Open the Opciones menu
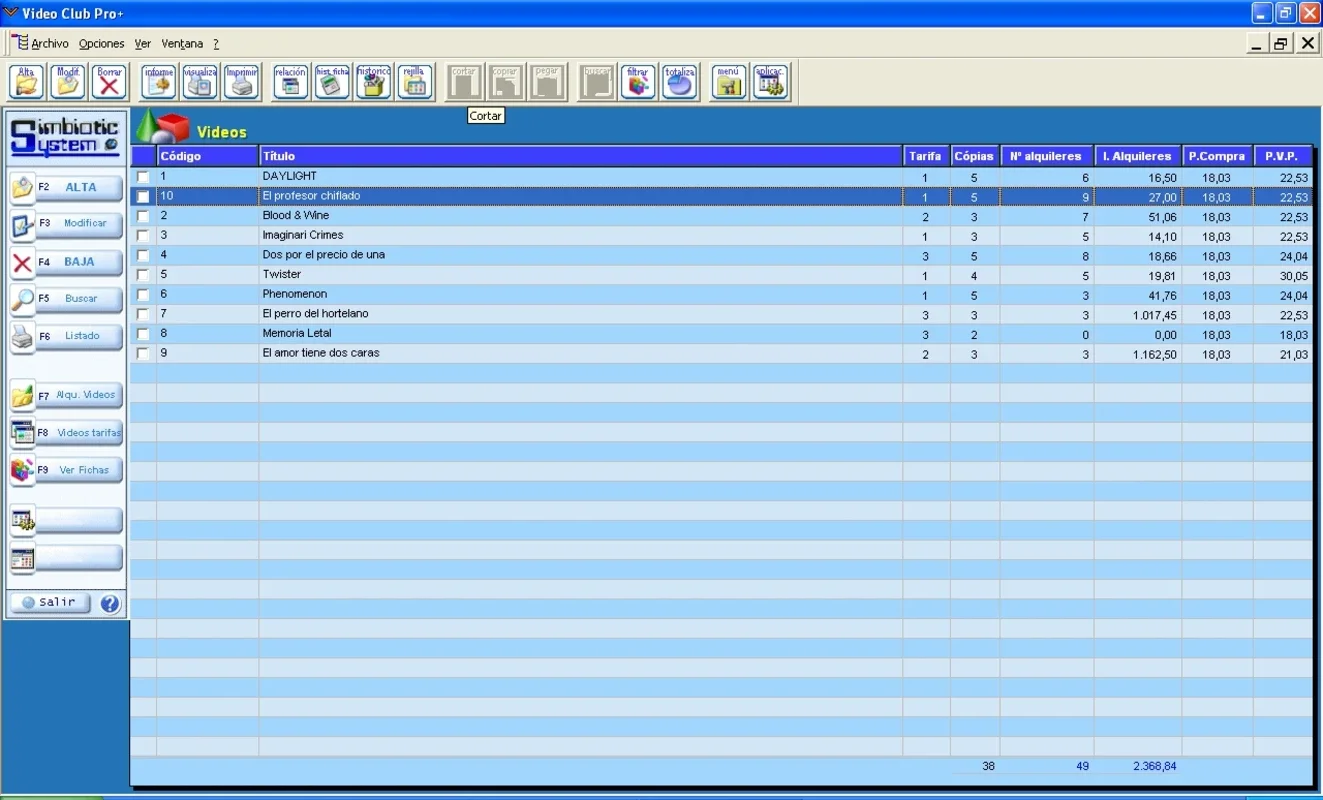Viewport: 1323px width, 800px height. pos(102,44)
